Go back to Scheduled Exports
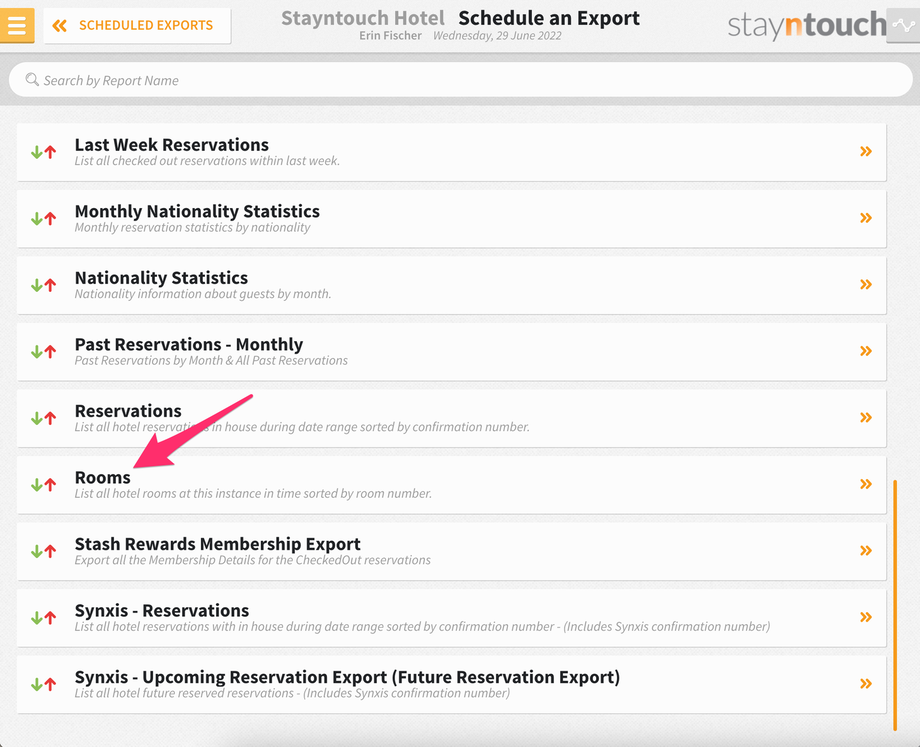Screen dimensions: 920x747 (x=137, y=25)
